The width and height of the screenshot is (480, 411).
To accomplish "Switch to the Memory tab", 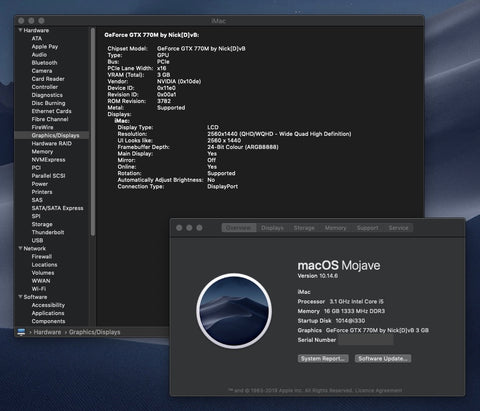I will (x=335, y=228).
